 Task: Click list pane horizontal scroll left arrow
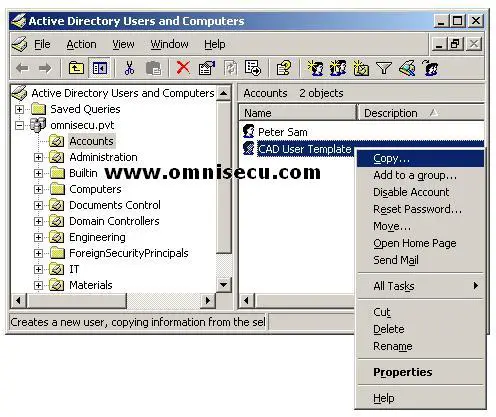pyautogui.click(x=247, y=301)
